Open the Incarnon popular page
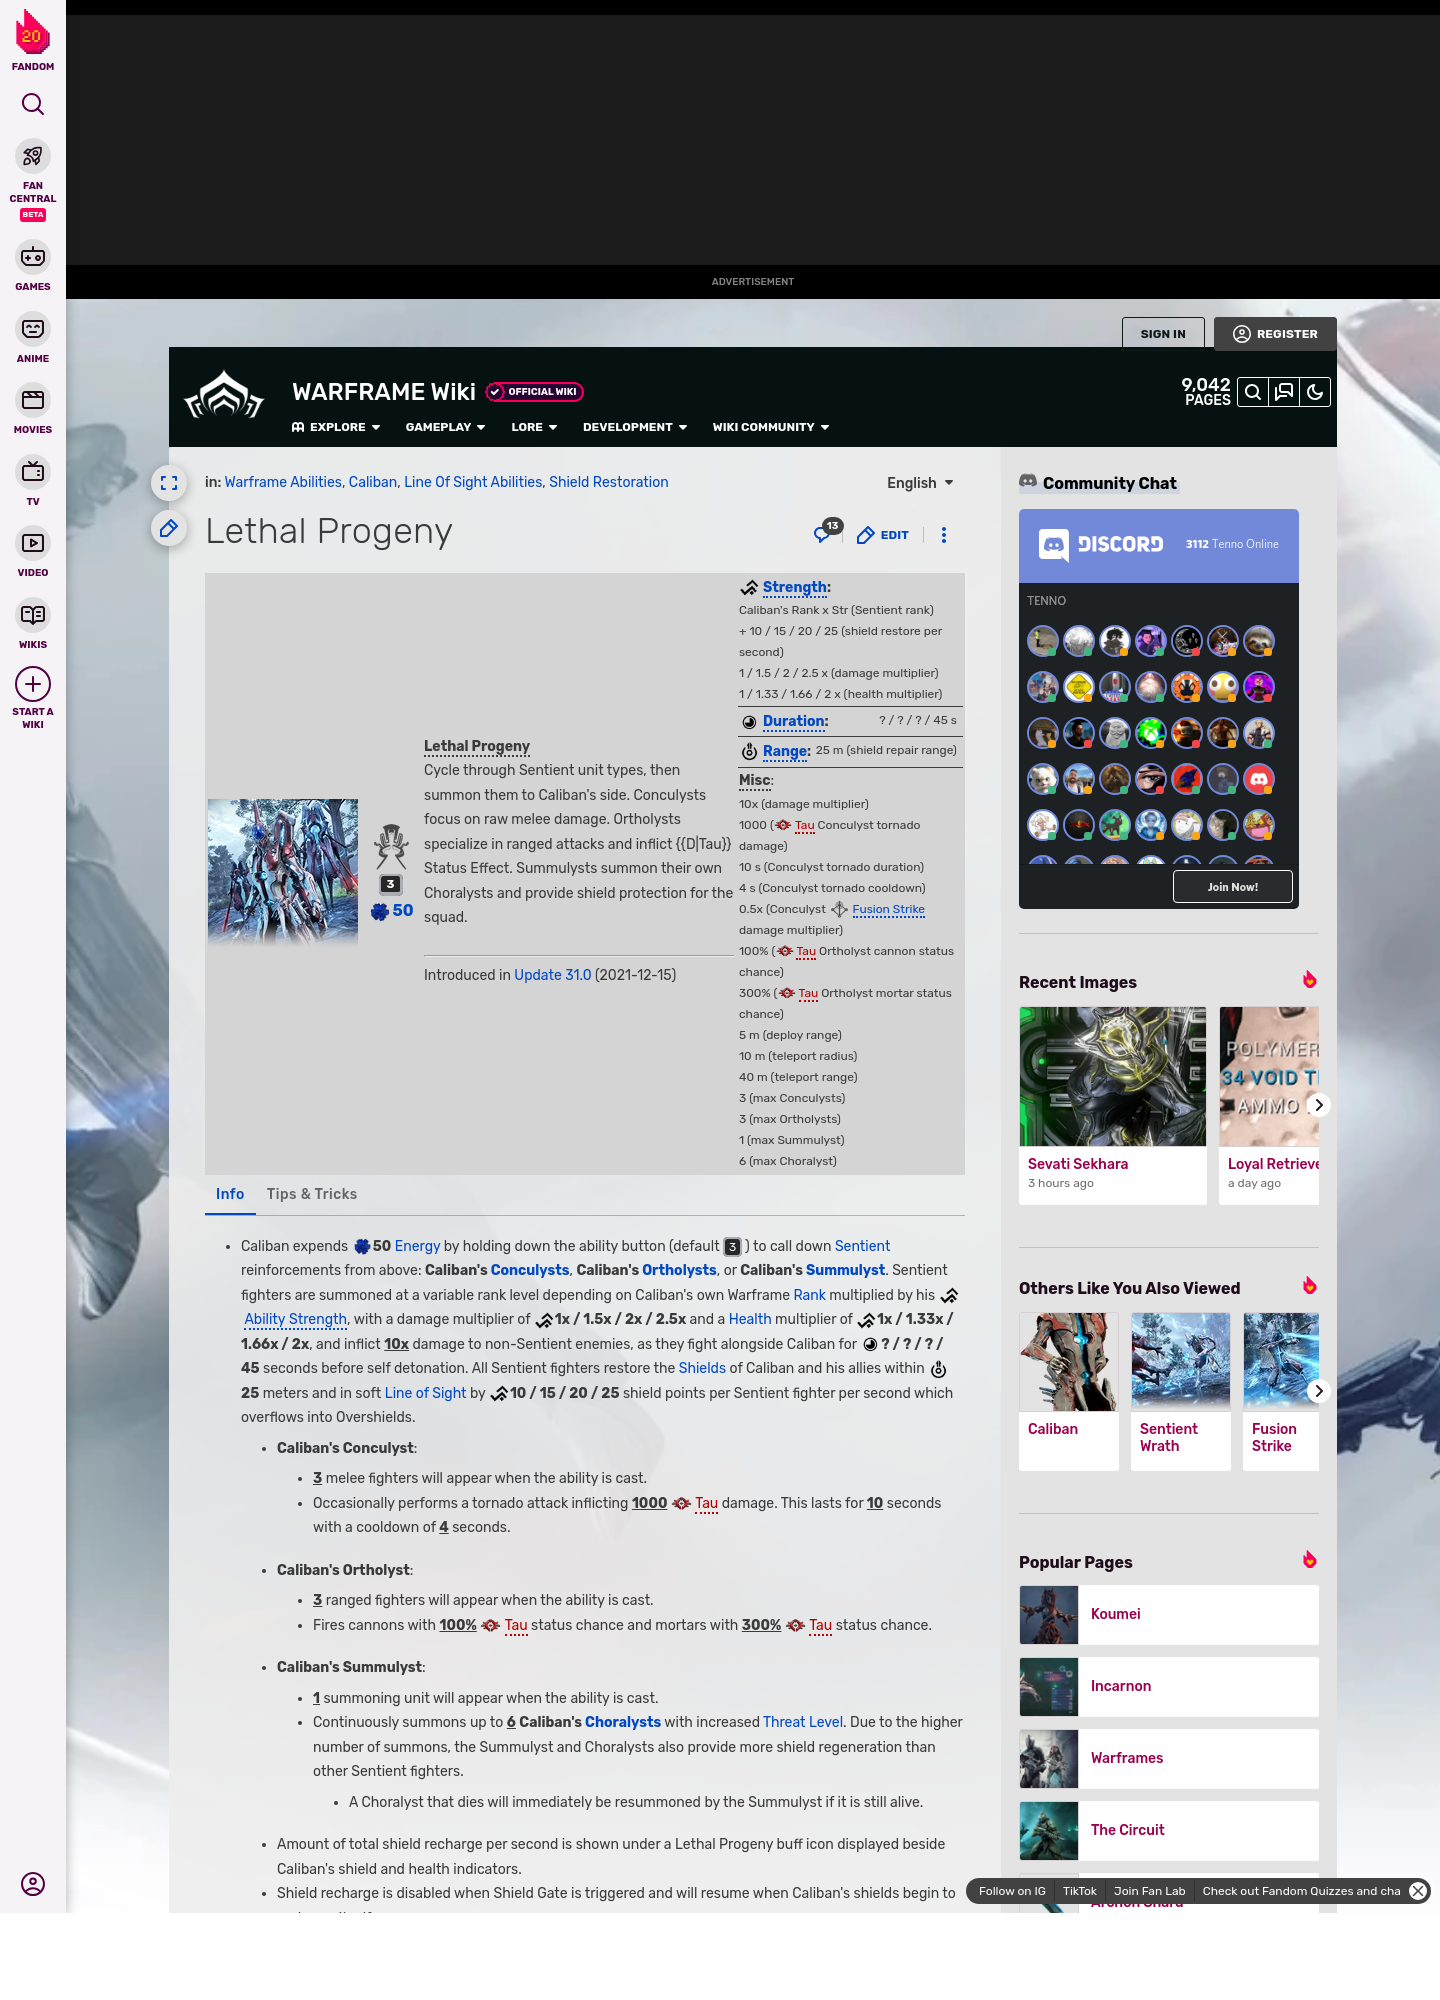 [1169, 1687]
